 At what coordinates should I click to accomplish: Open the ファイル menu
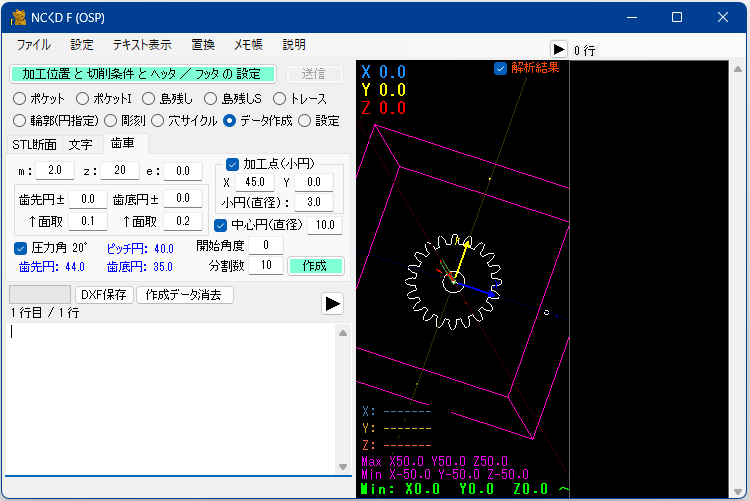pyautogui.click(x=33, y=45)
